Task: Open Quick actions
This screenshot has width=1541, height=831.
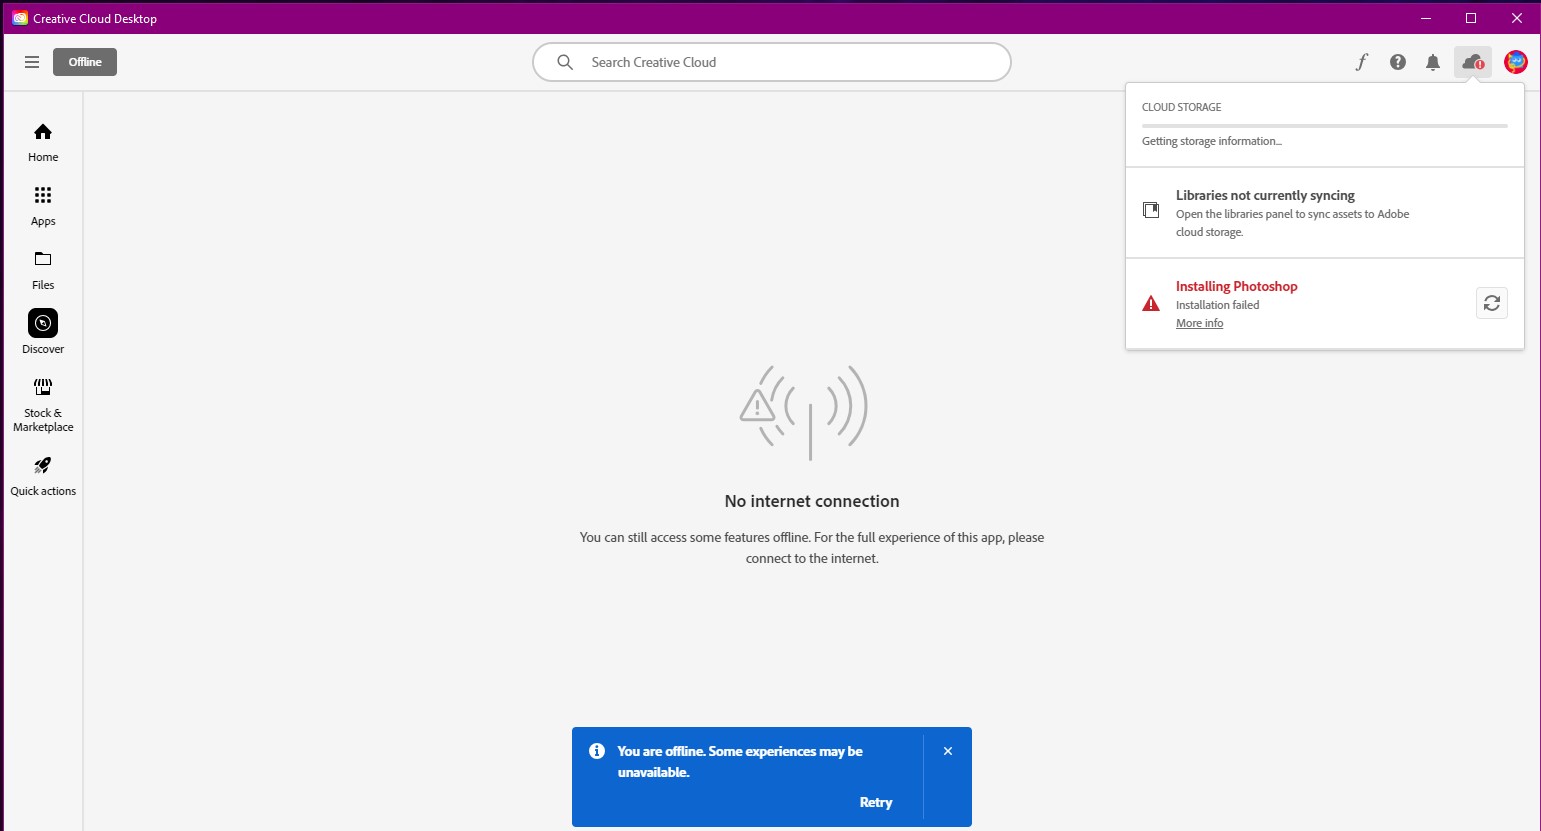Action: click(x=43, y=477)
